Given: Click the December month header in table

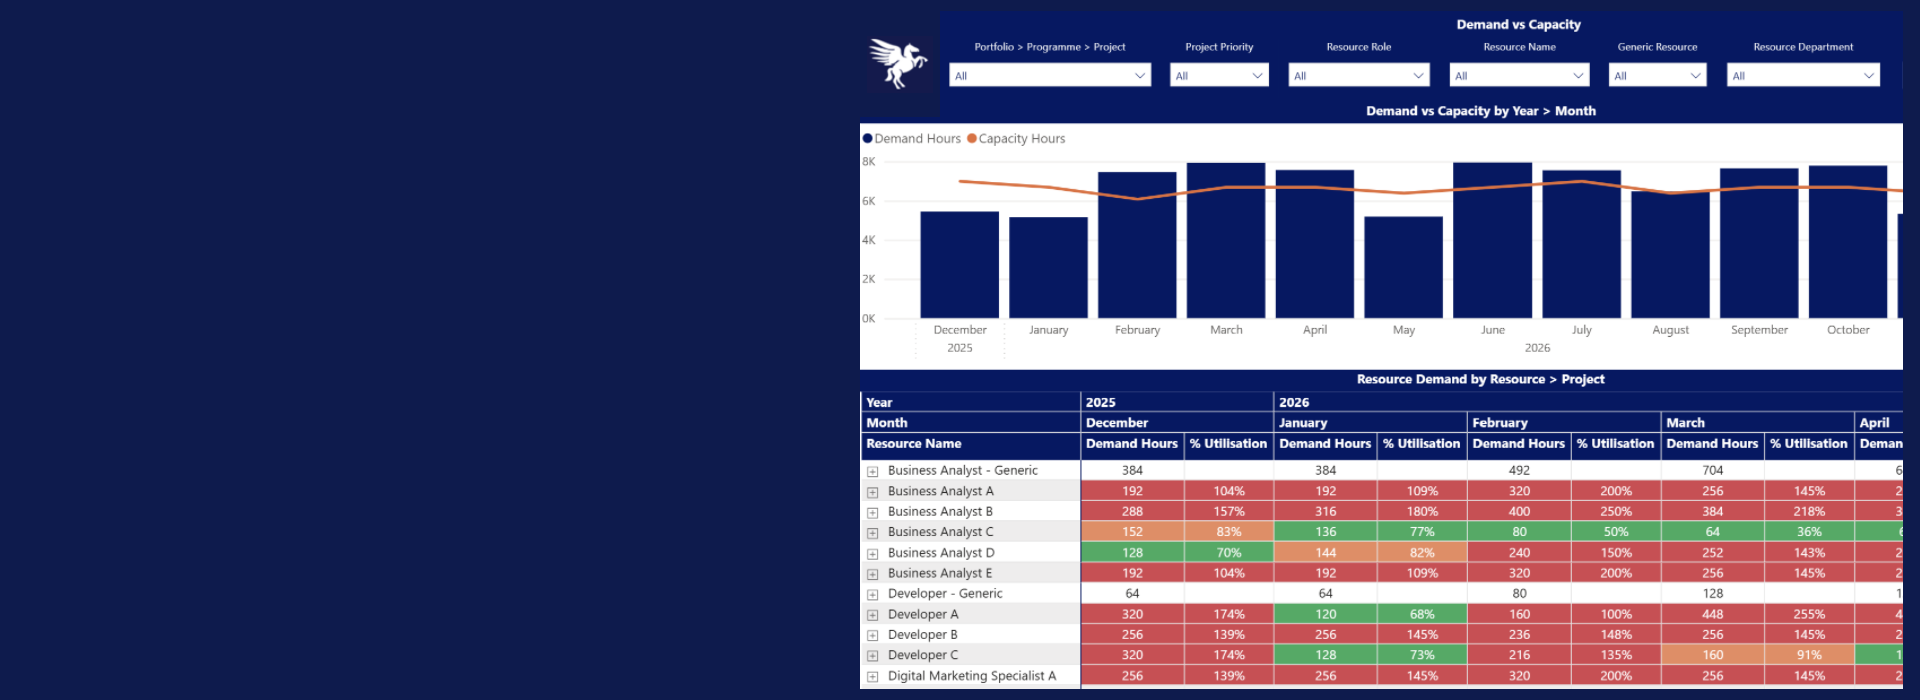Looking at the screenshot, I should [x=1177, y=423].
